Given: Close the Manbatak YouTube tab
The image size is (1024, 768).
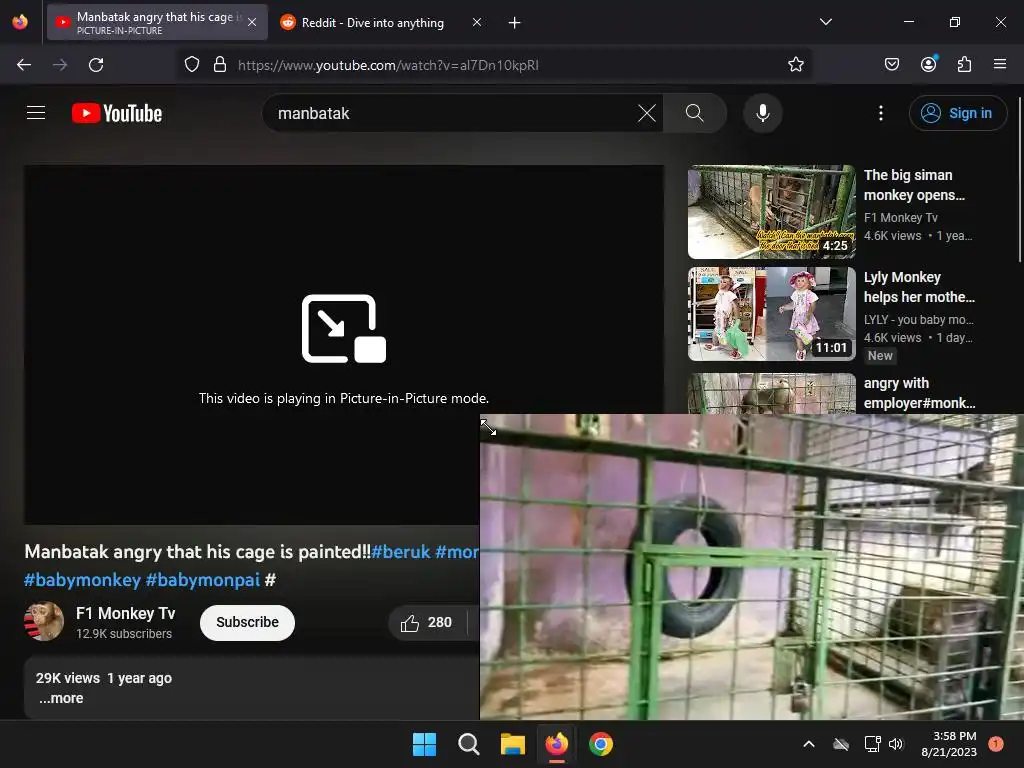Looking at the screenshot, I should click(x=252, y=22).
